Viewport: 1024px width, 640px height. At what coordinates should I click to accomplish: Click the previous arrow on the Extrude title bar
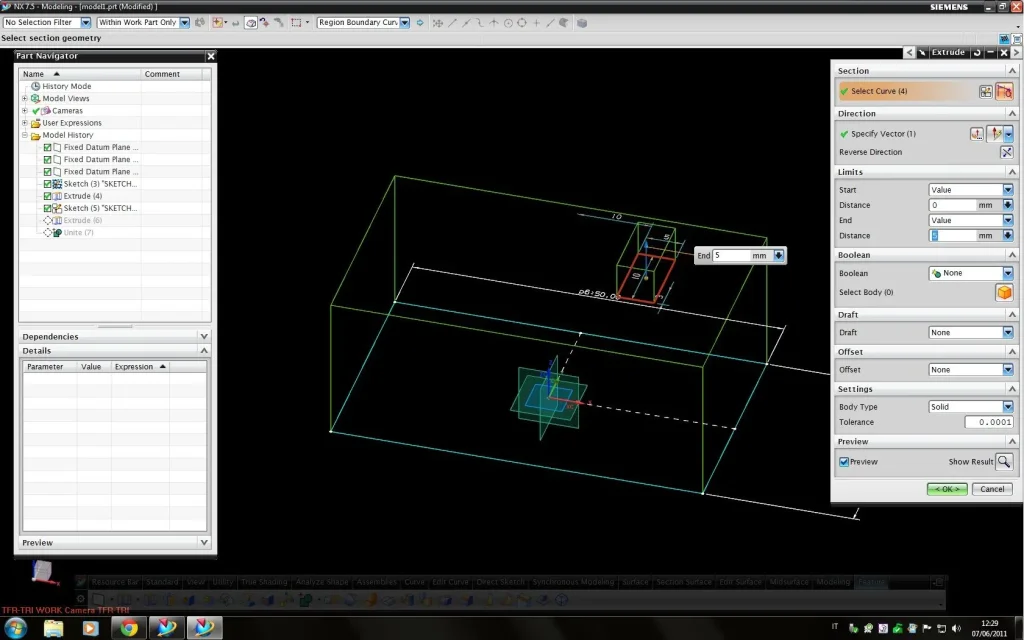point(909,52)
